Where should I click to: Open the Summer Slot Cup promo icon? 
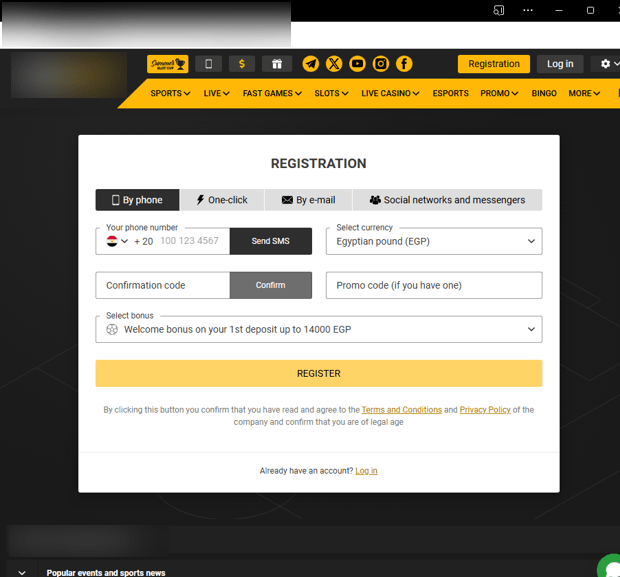click(168, 64)
